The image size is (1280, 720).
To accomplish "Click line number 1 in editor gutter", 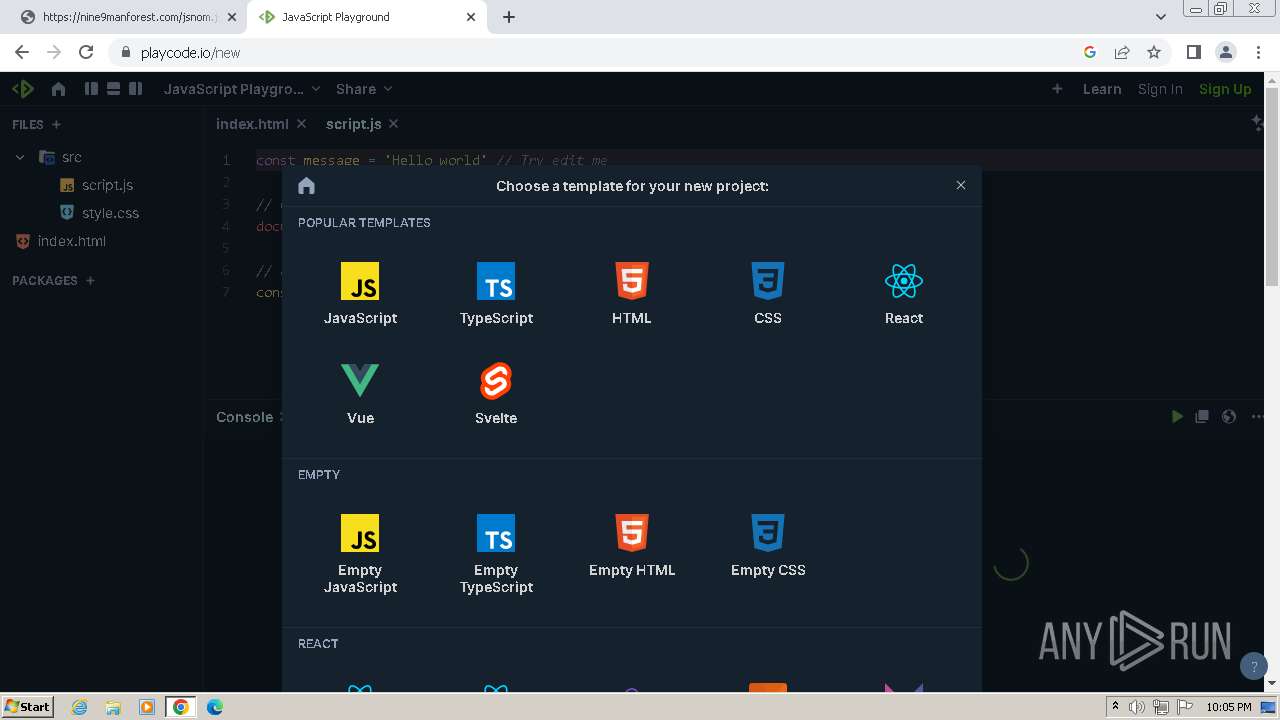I will click(226, 160).
